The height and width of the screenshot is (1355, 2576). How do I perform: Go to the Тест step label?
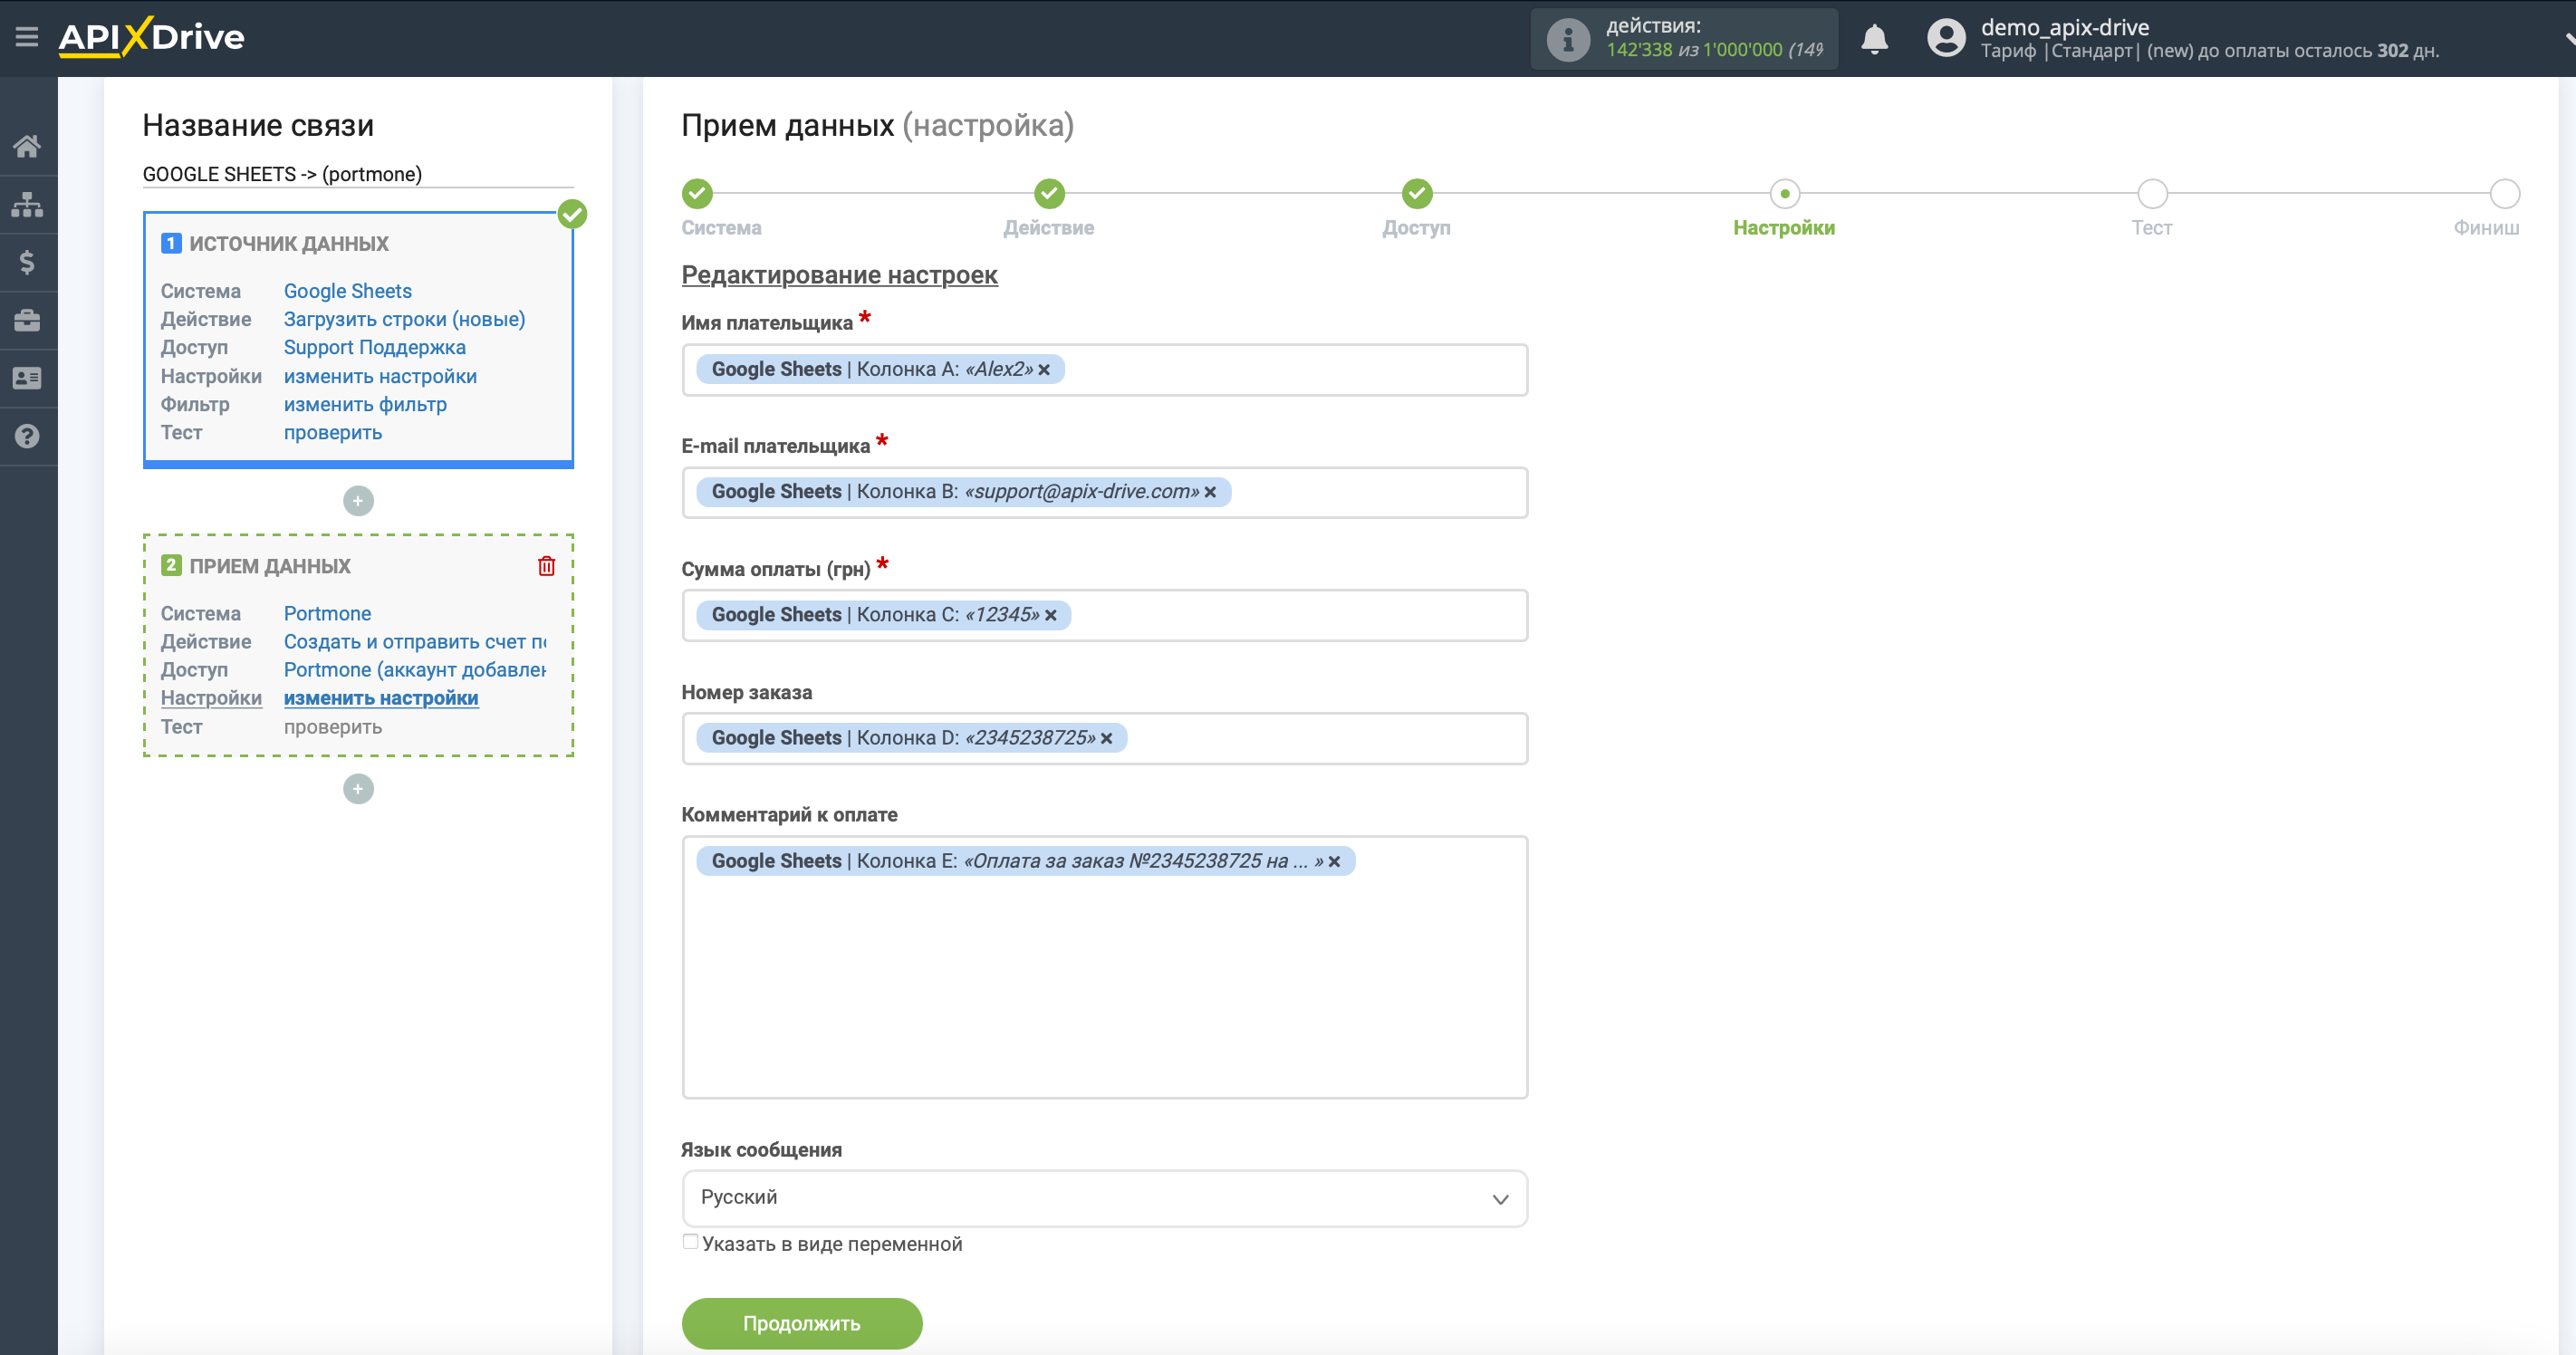(2151, 228)
